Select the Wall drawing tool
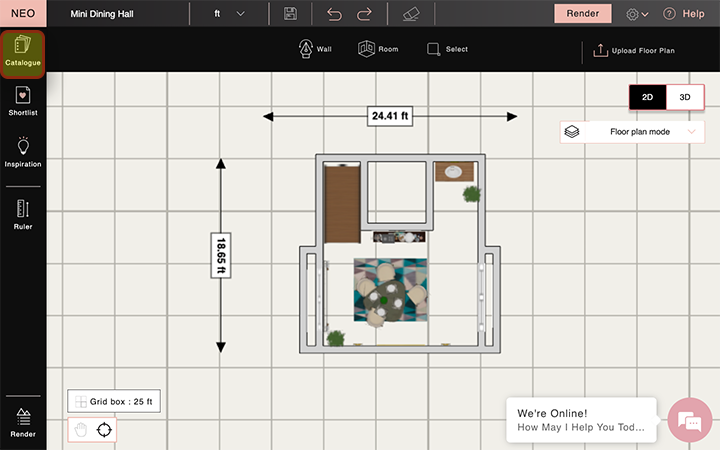The height and width of the screenshot is (450, 720). 315,49
